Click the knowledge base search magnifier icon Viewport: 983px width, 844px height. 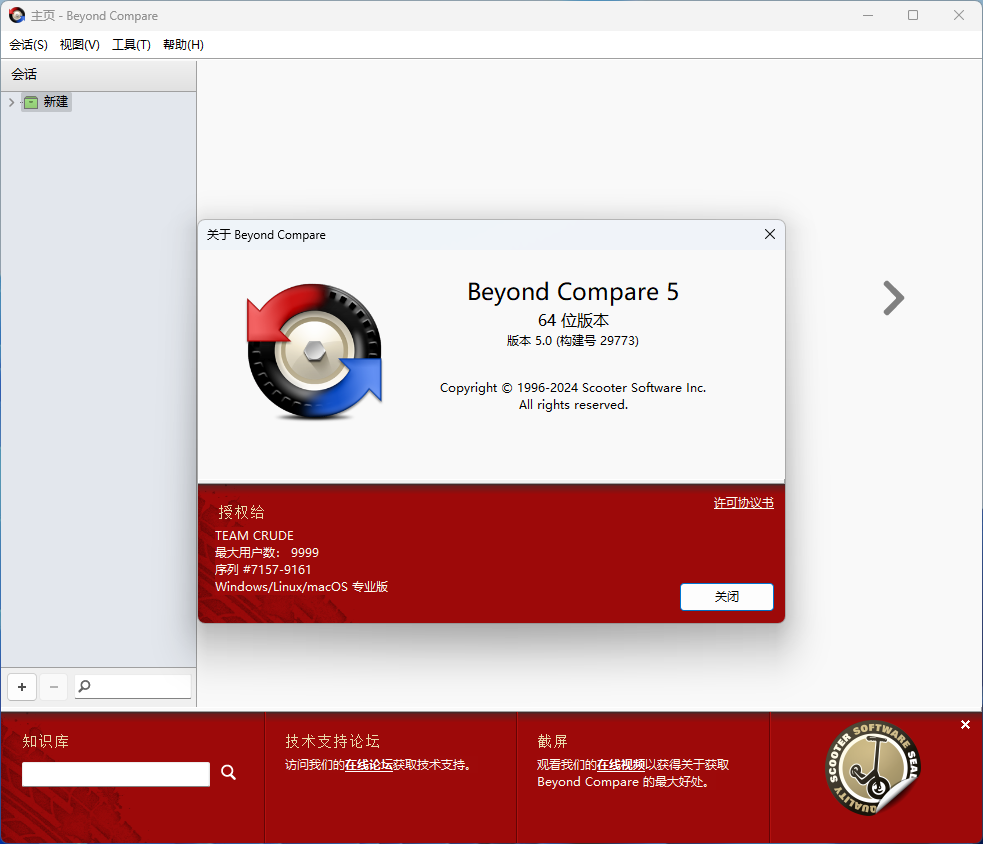(228, 773)
